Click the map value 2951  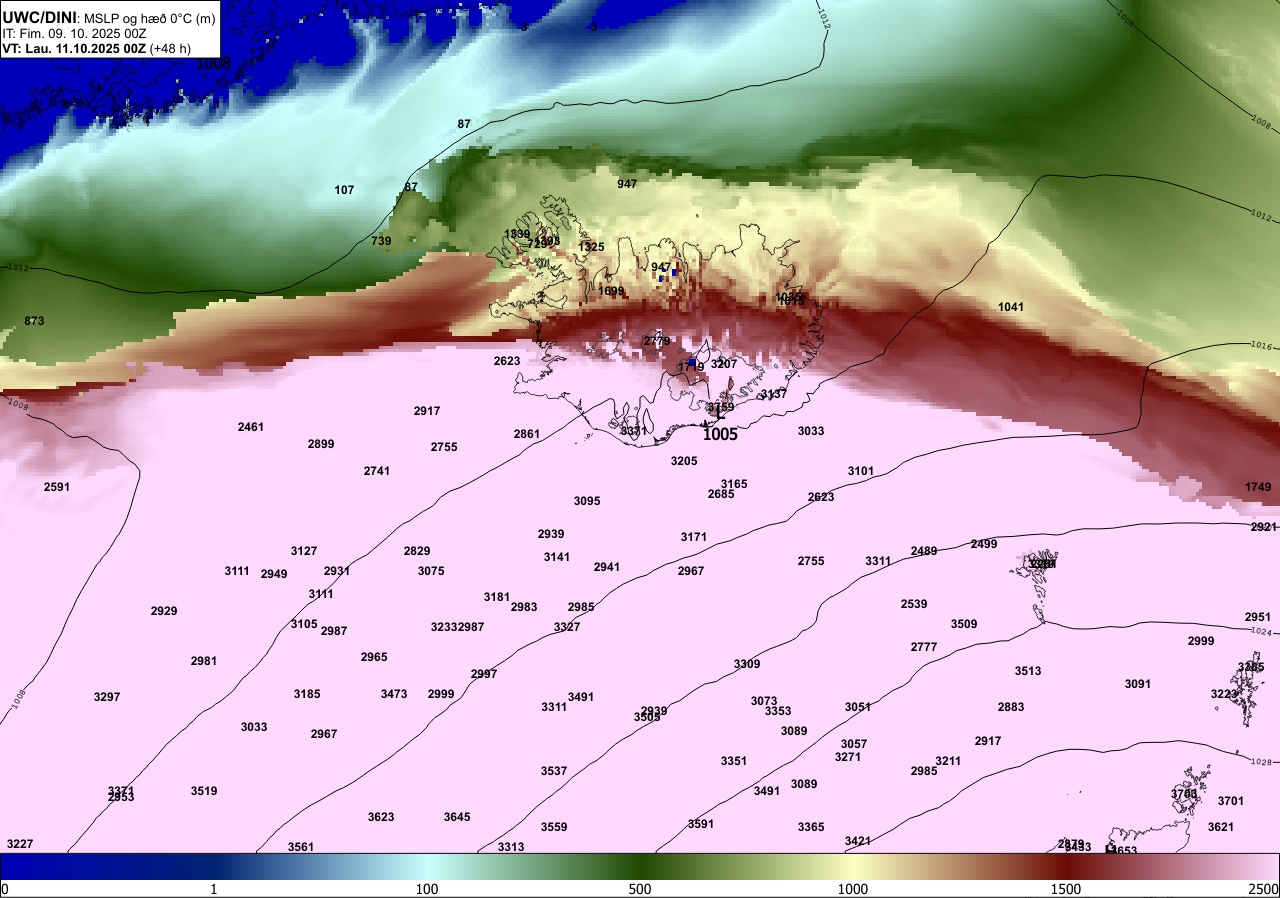click(1258, 617)
